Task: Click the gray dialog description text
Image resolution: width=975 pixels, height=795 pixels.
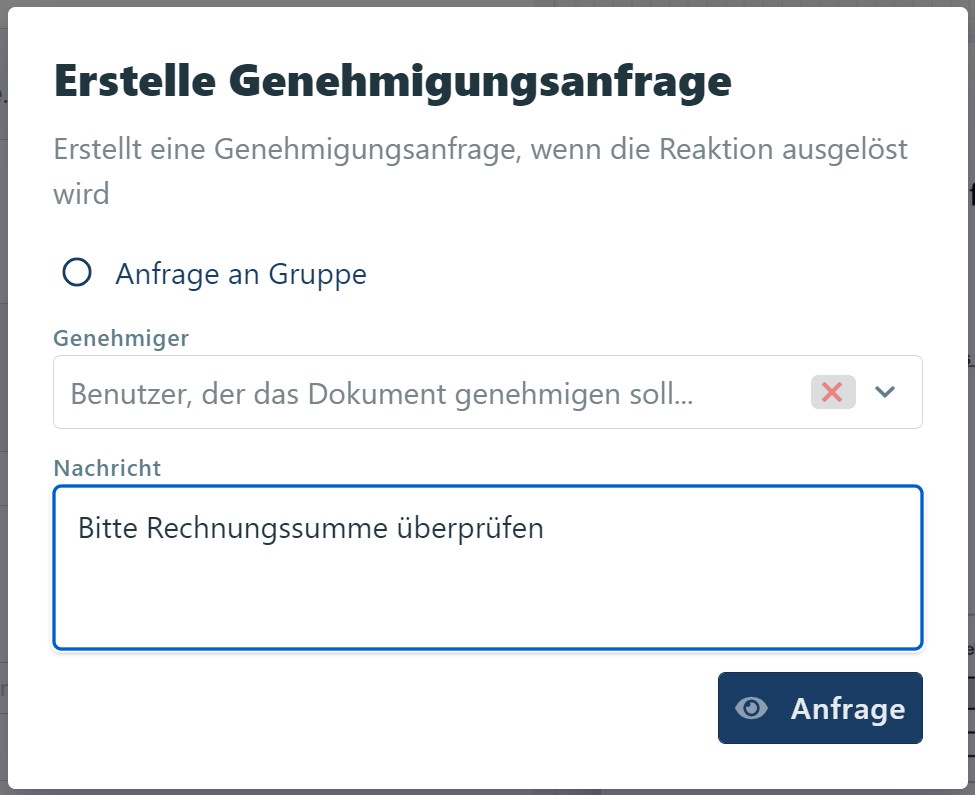Action: tap(480, 150)
